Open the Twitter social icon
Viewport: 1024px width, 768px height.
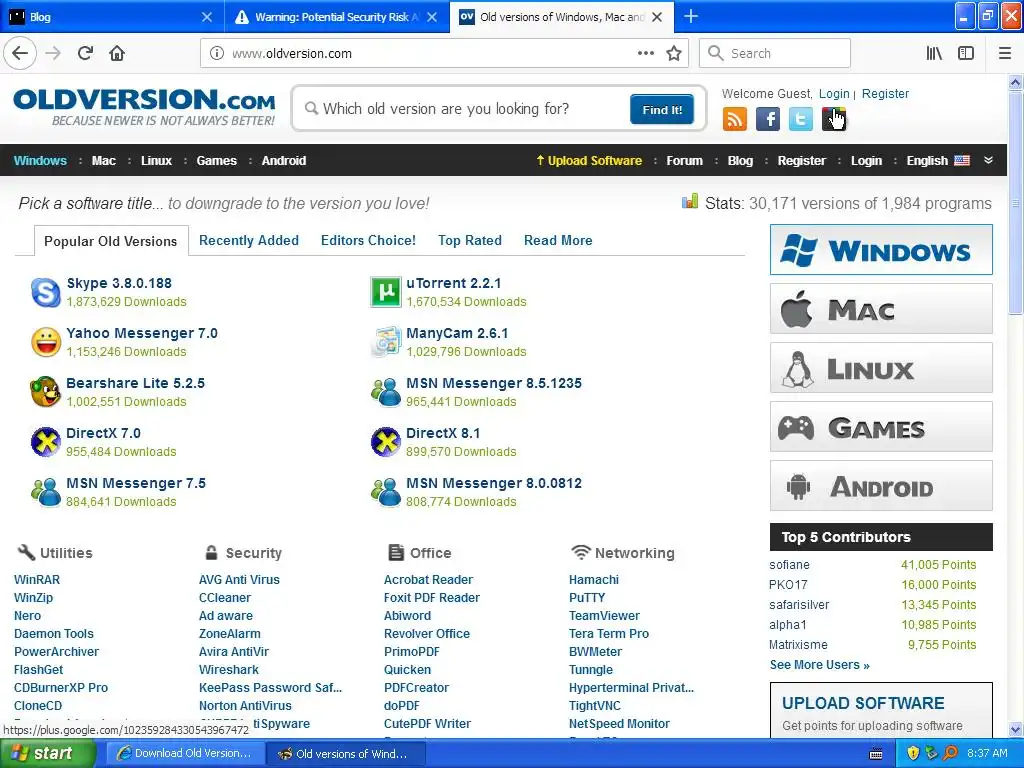(801, 119)
